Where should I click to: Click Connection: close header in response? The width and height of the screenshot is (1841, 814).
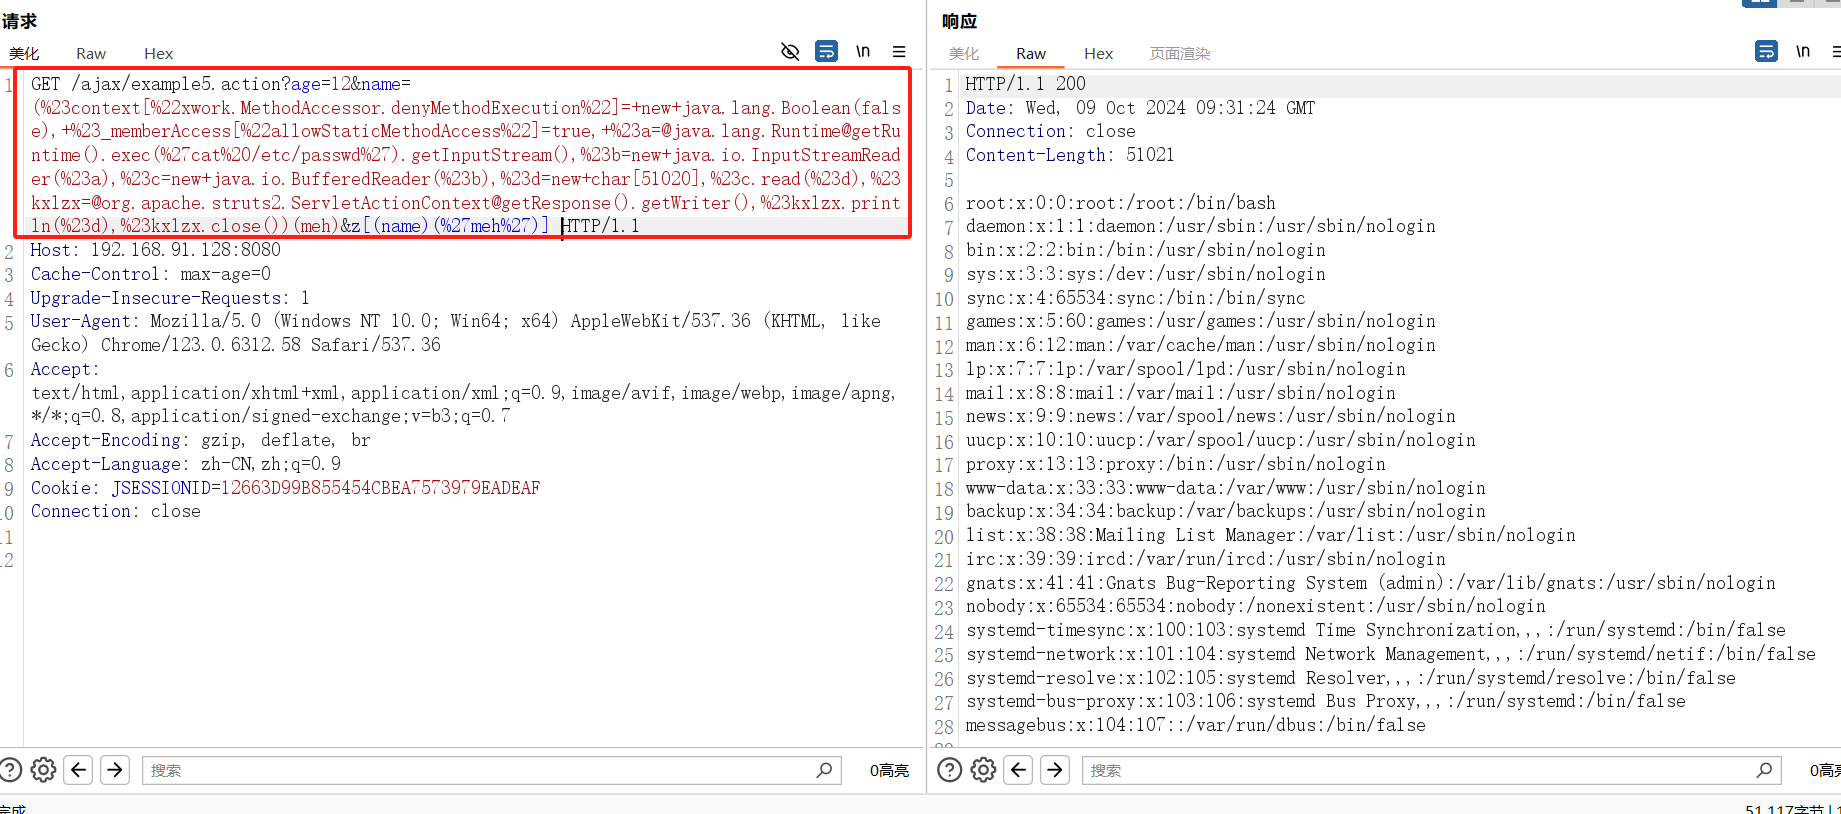[1050, 131]
